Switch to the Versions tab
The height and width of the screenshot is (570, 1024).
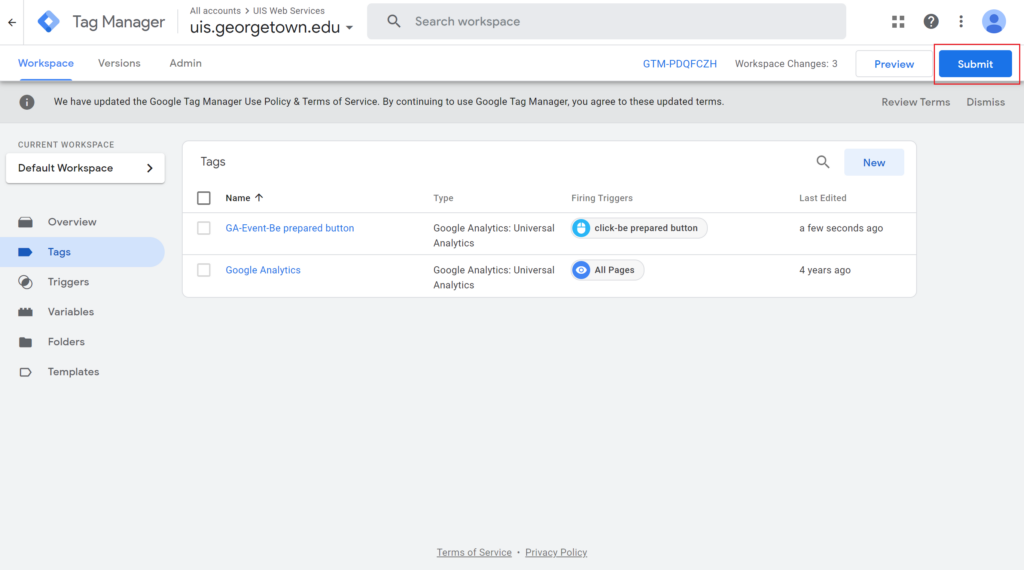[119, 63]
